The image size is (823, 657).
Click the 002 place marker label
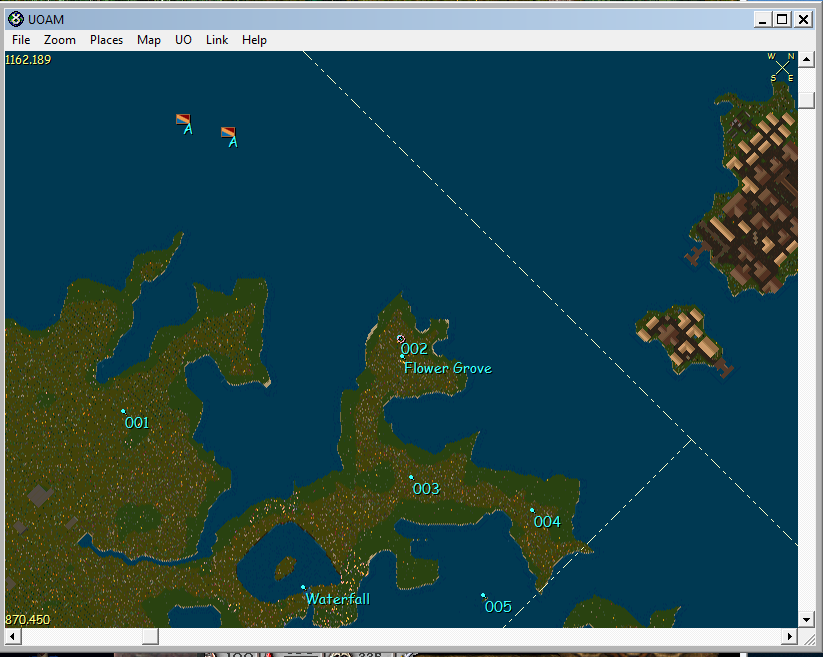[414, 348]
